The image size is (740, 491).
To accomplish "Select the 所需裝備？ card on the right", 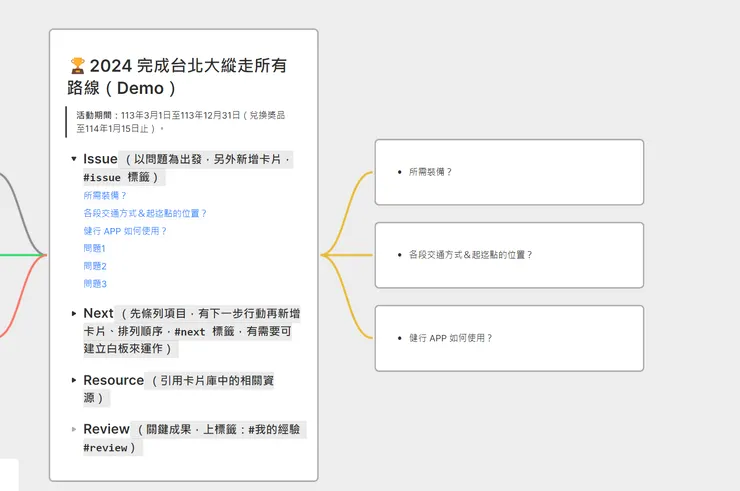I will coord(509,172).
